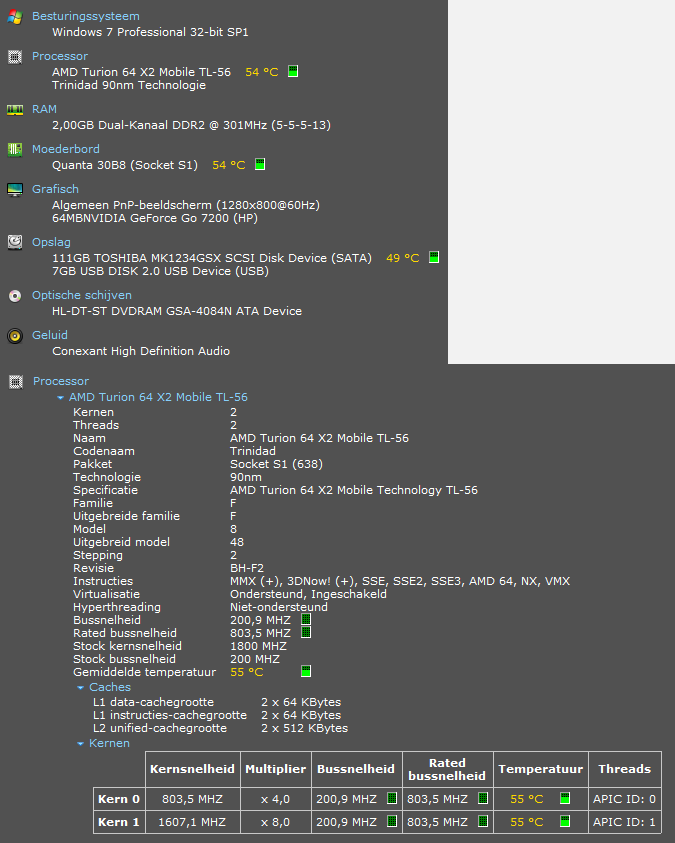This screenshot has width=675, height=843.
Task: Click the x 8,0 multiplier cell
Action: tap(276, 822)
